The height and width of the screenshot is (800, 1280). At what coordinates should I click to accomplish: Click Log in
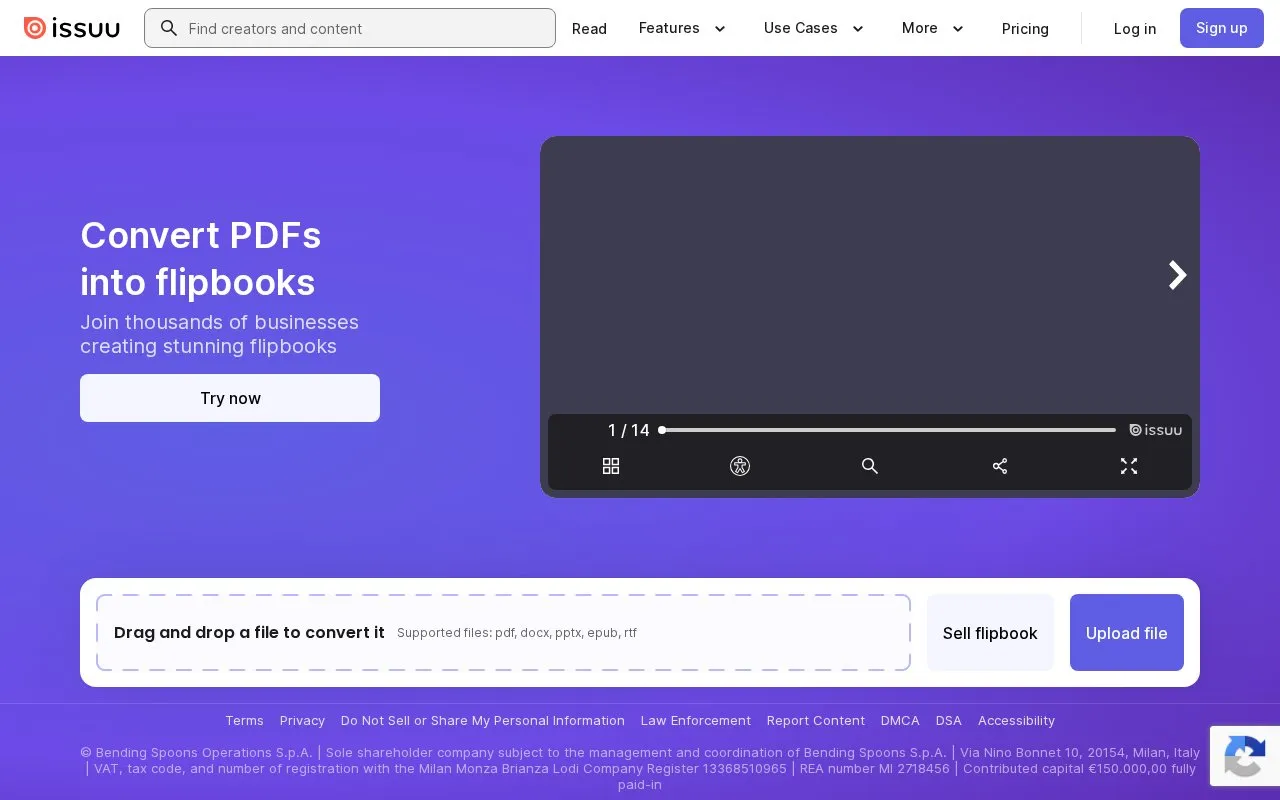[x=1135, y=29]
